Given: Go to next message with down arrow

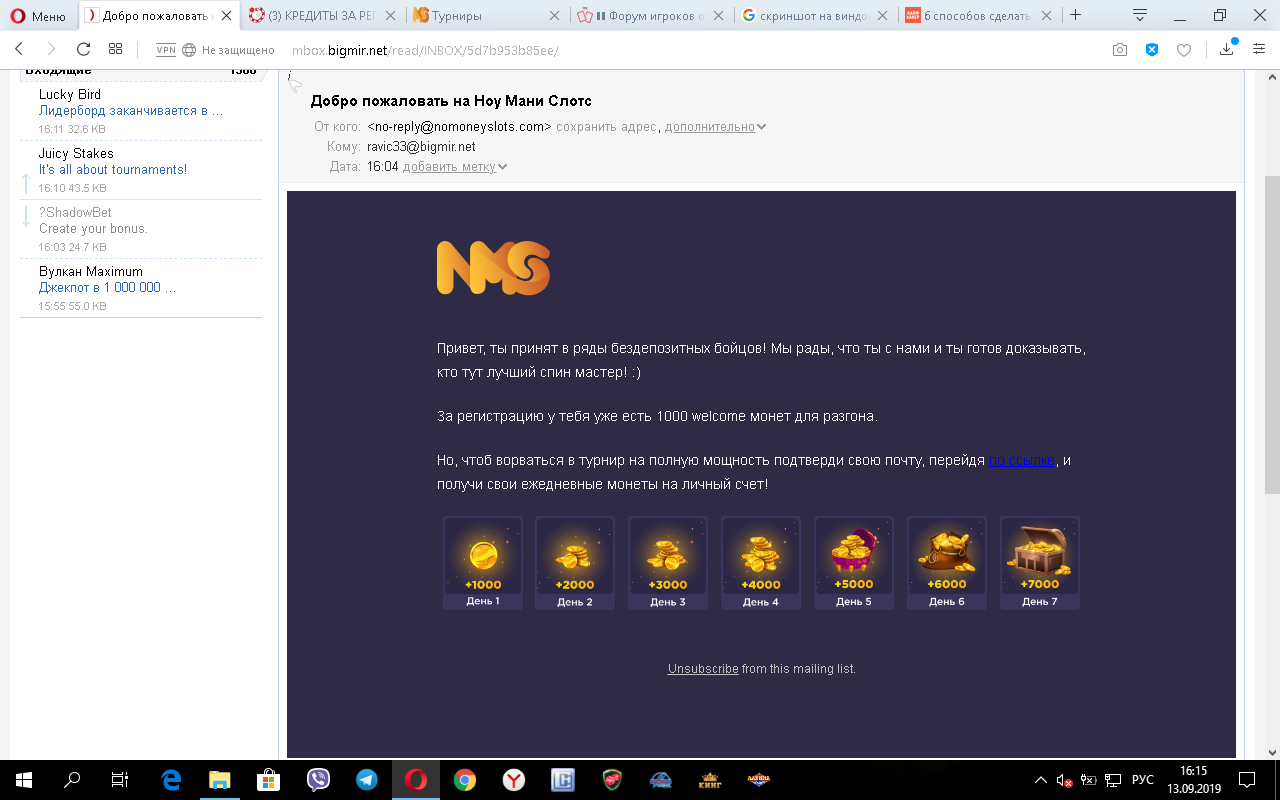Looking at the screenshot, I should (26, 216).
